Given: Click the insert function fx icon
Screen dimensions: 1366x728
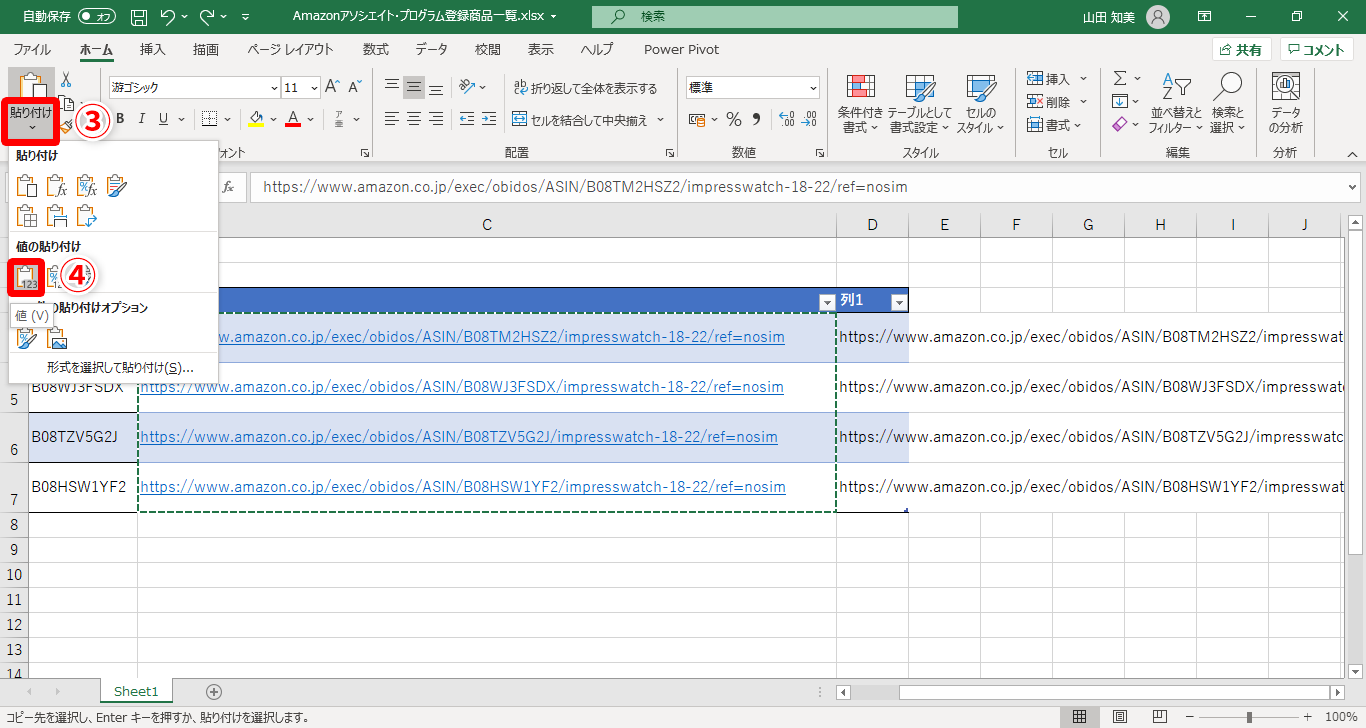Looking at the screenshot, I should (x=228, y=187).
